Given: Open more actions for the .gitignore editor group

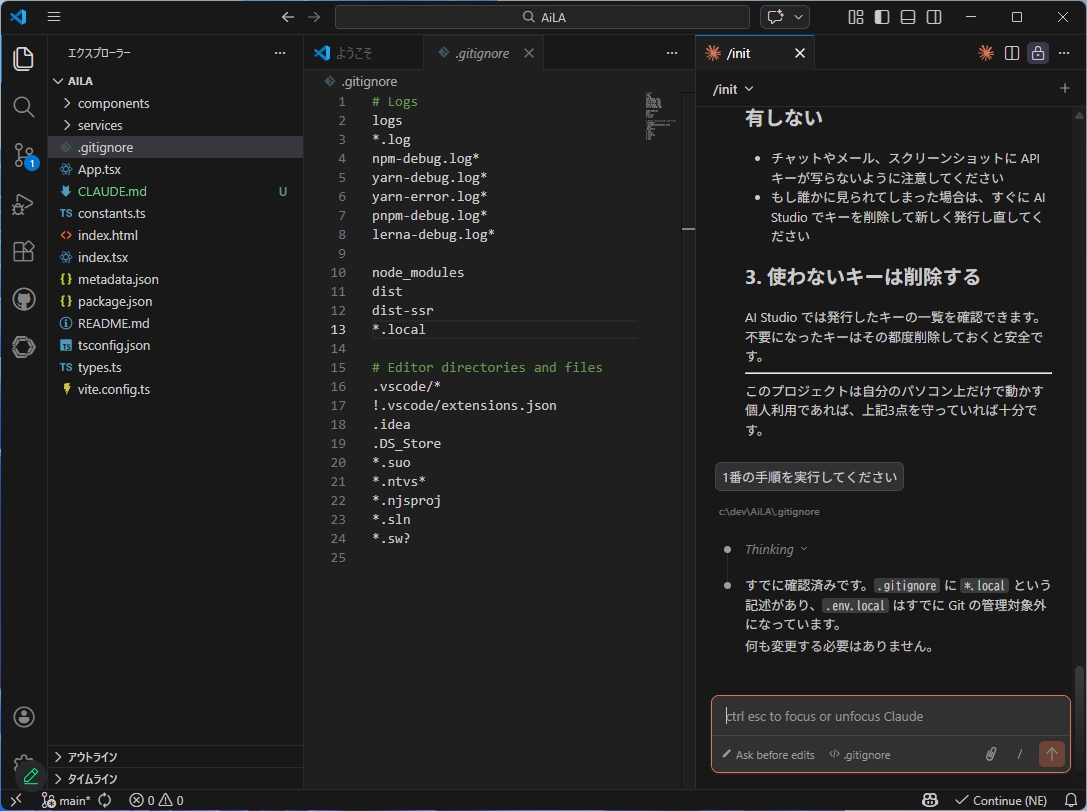Looking at the screenshot, I should [672, 53].
